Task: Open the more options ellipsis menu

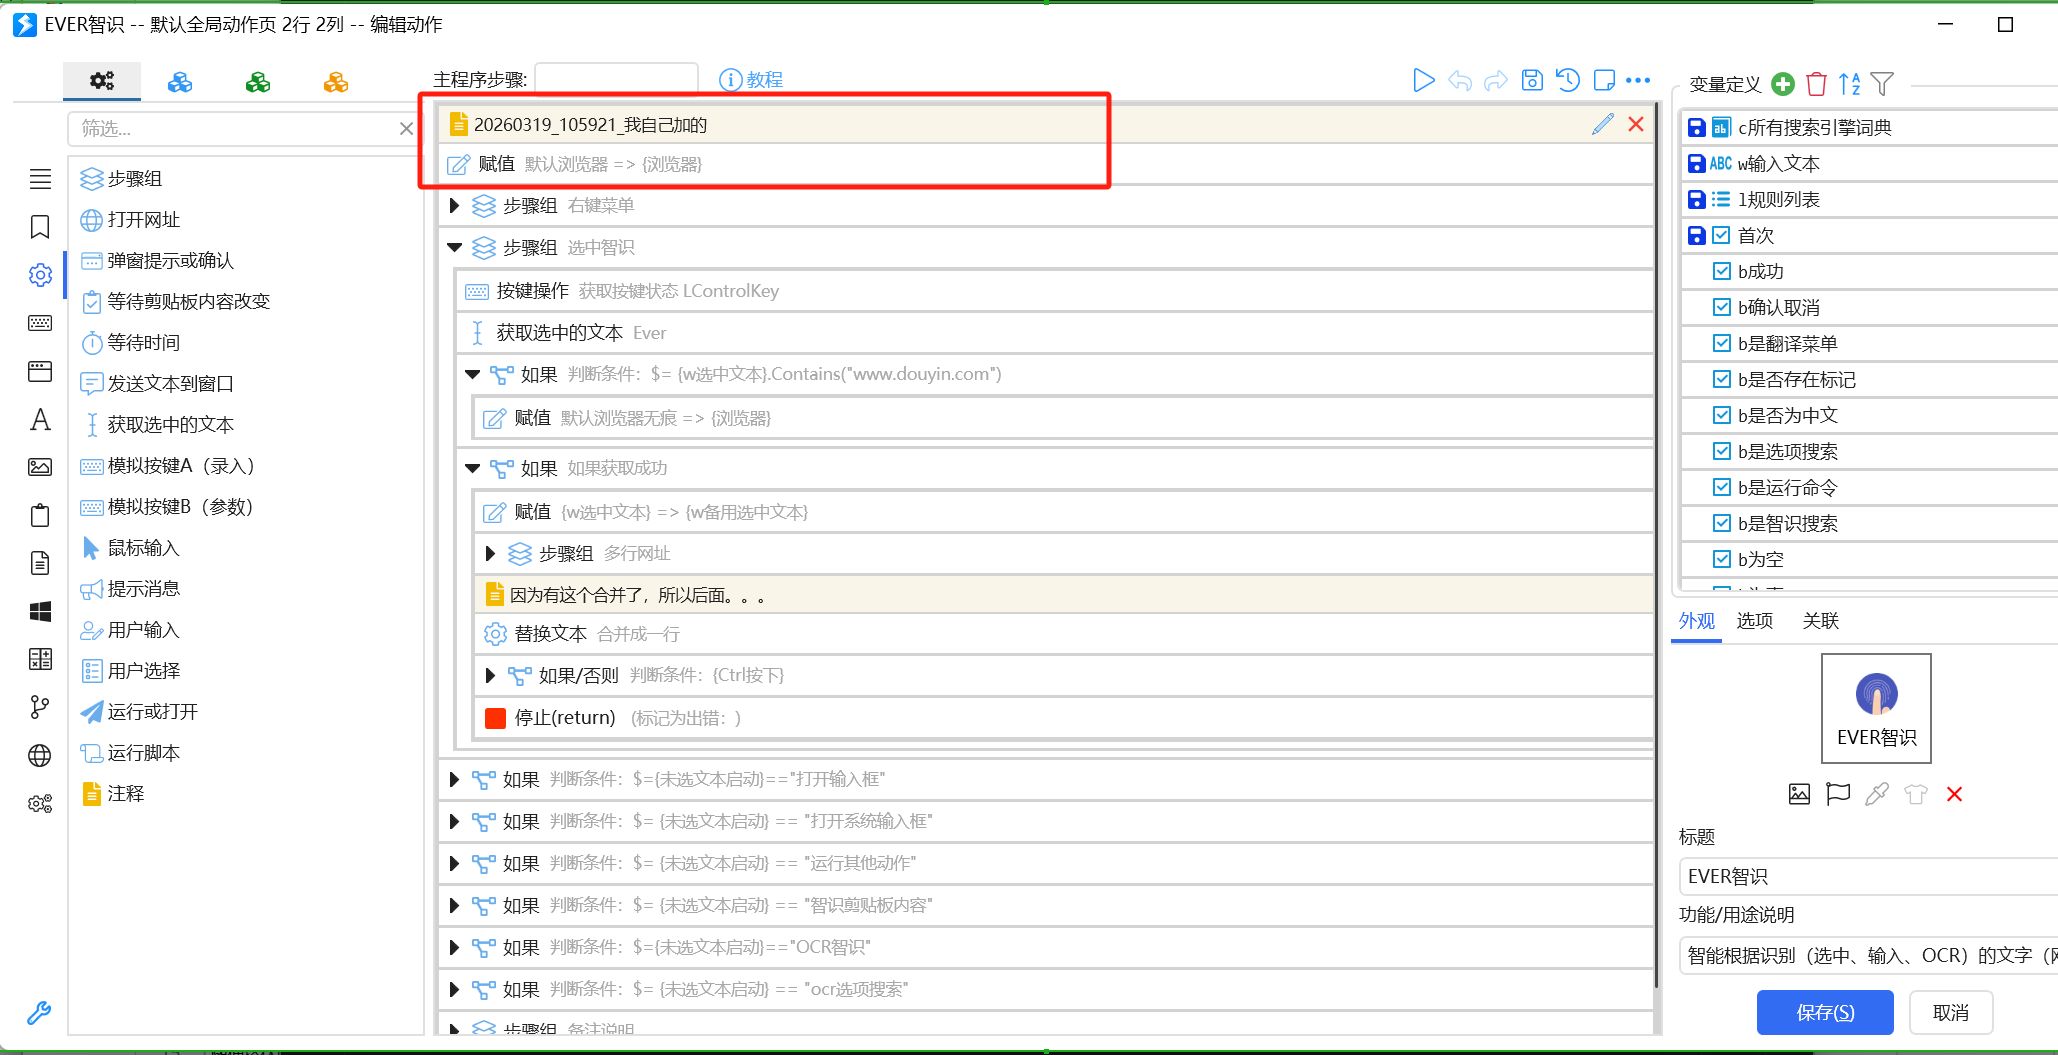Action: [x=1638, y=80]
